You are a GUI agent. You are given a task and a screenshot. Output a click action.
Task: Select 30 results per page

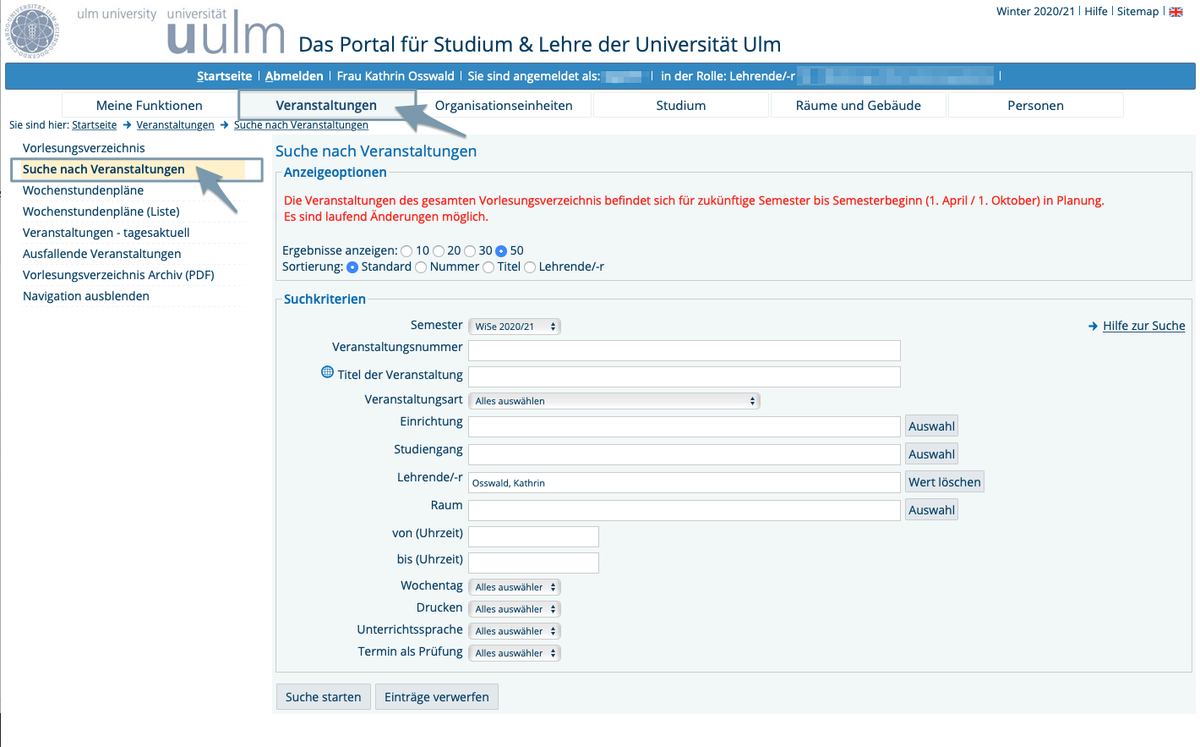[470, 250]
